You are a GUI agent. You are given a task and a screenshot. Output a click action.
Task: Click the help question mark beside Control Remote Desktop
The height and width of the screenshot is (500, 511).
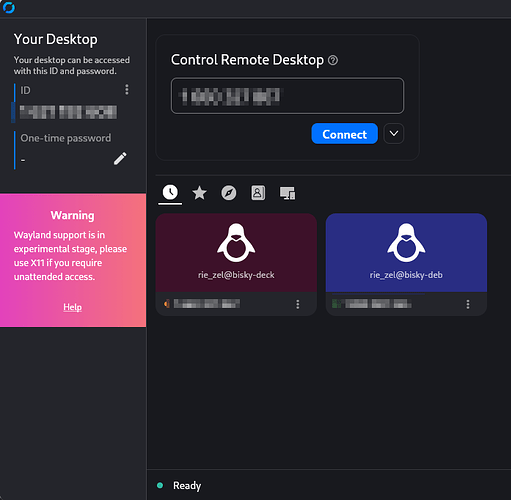point(333,60)
